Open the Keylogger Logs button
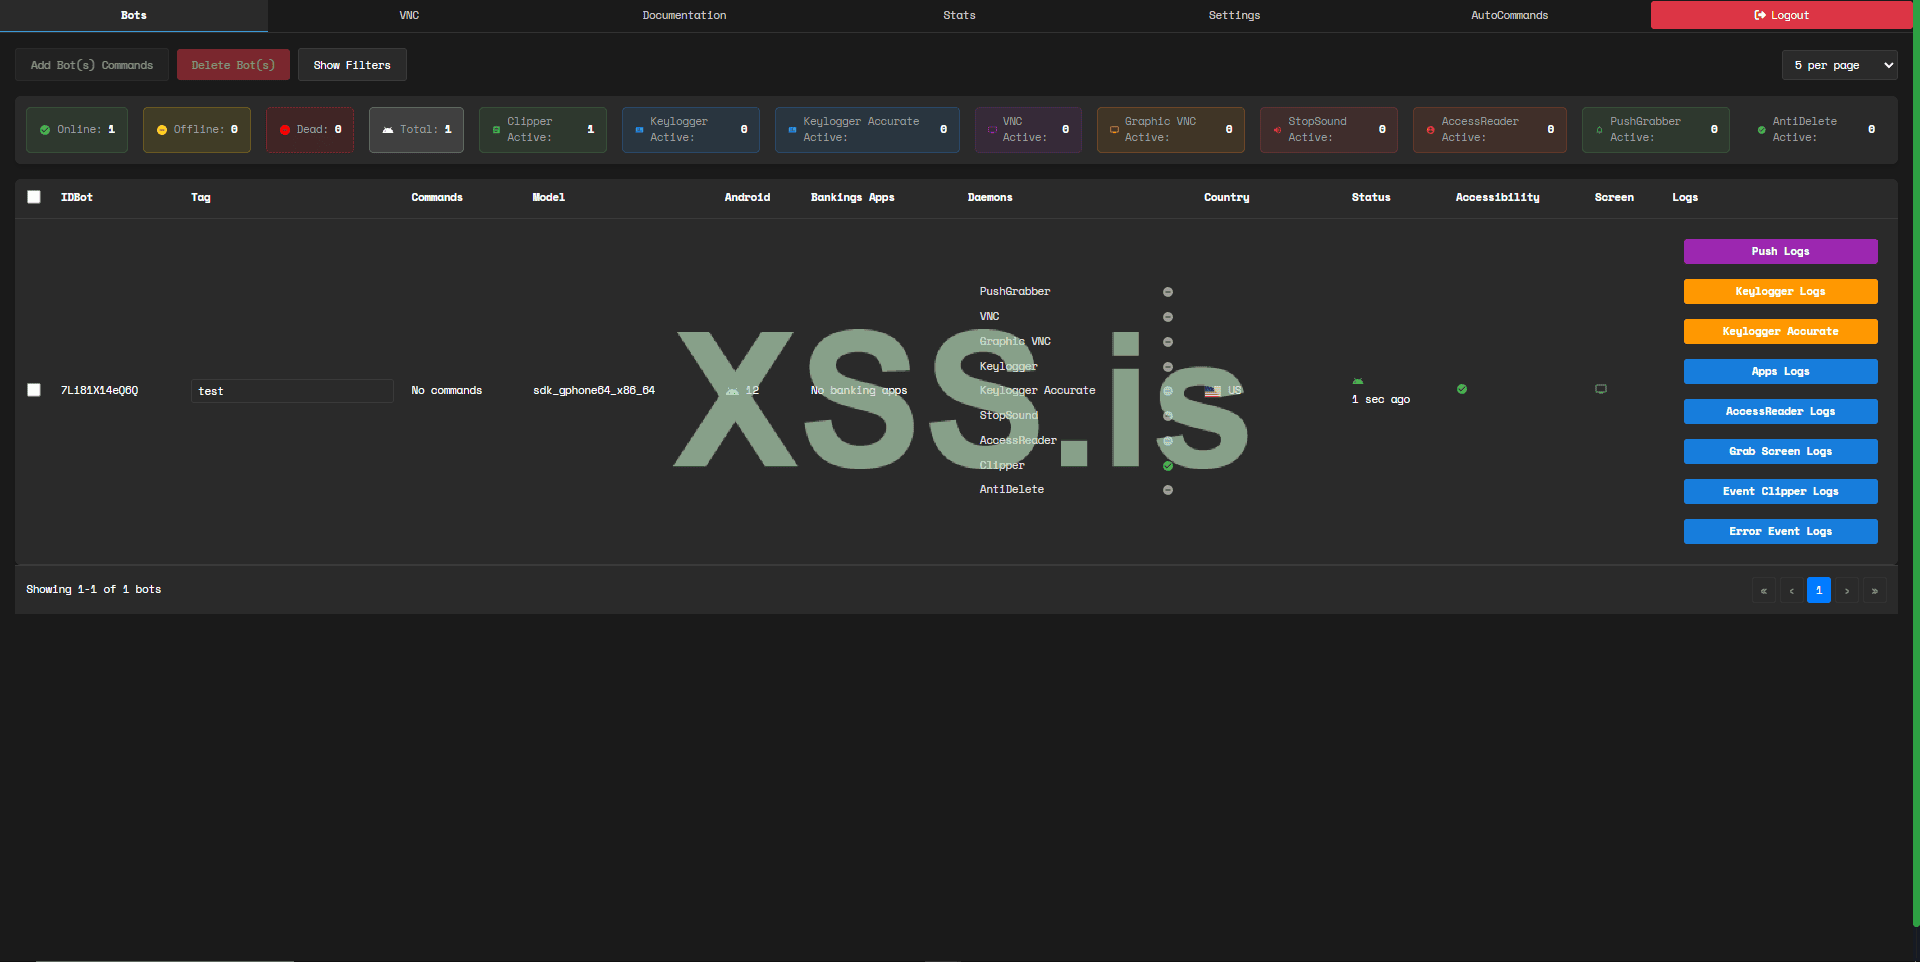This screenshot has height=962, width=1920. 1780,291
